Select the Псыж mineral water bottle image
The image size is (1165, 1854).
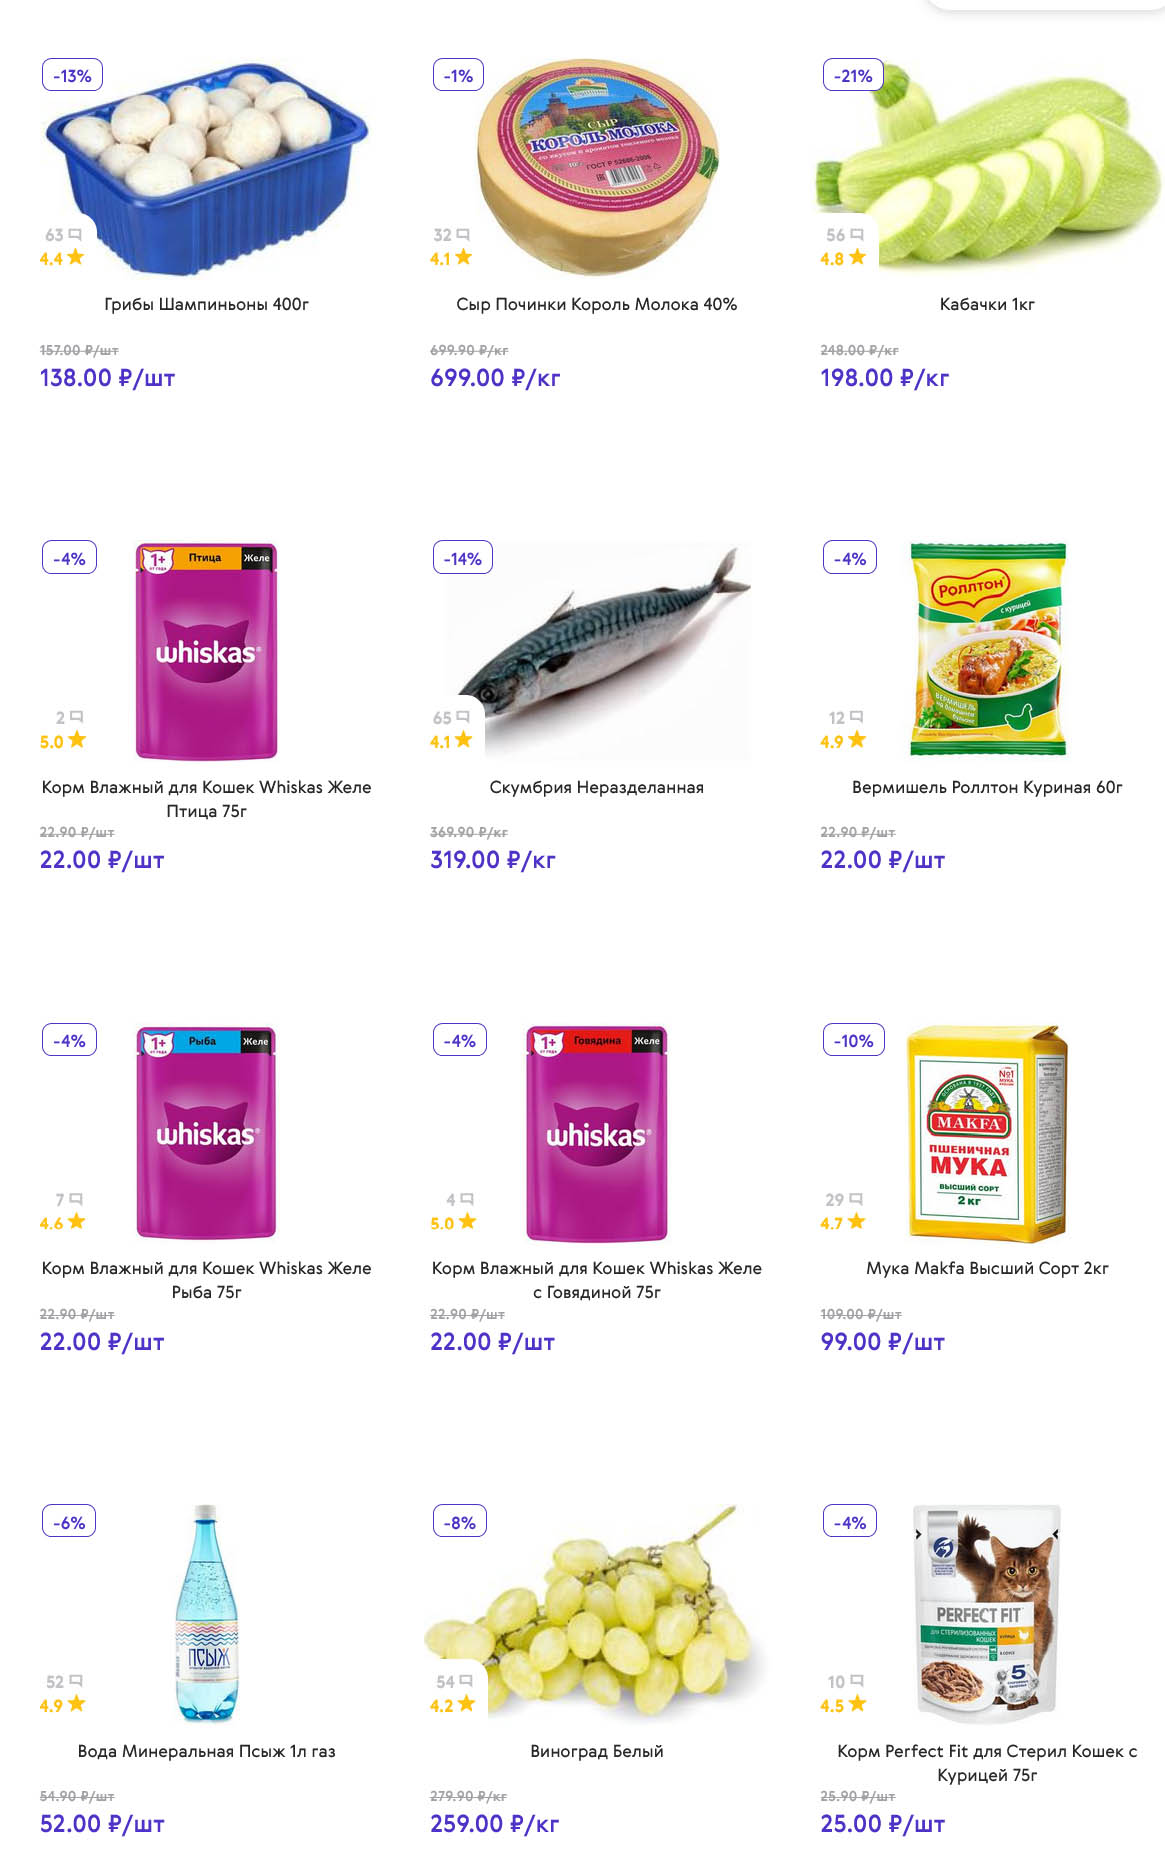[x=207, y=1612]
